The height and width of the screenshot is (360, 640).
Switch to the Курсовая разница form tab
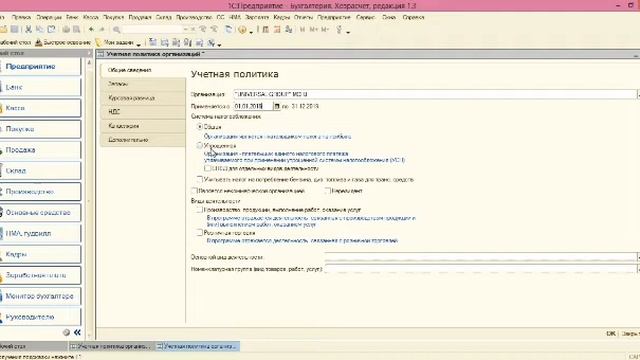point(142,98)
